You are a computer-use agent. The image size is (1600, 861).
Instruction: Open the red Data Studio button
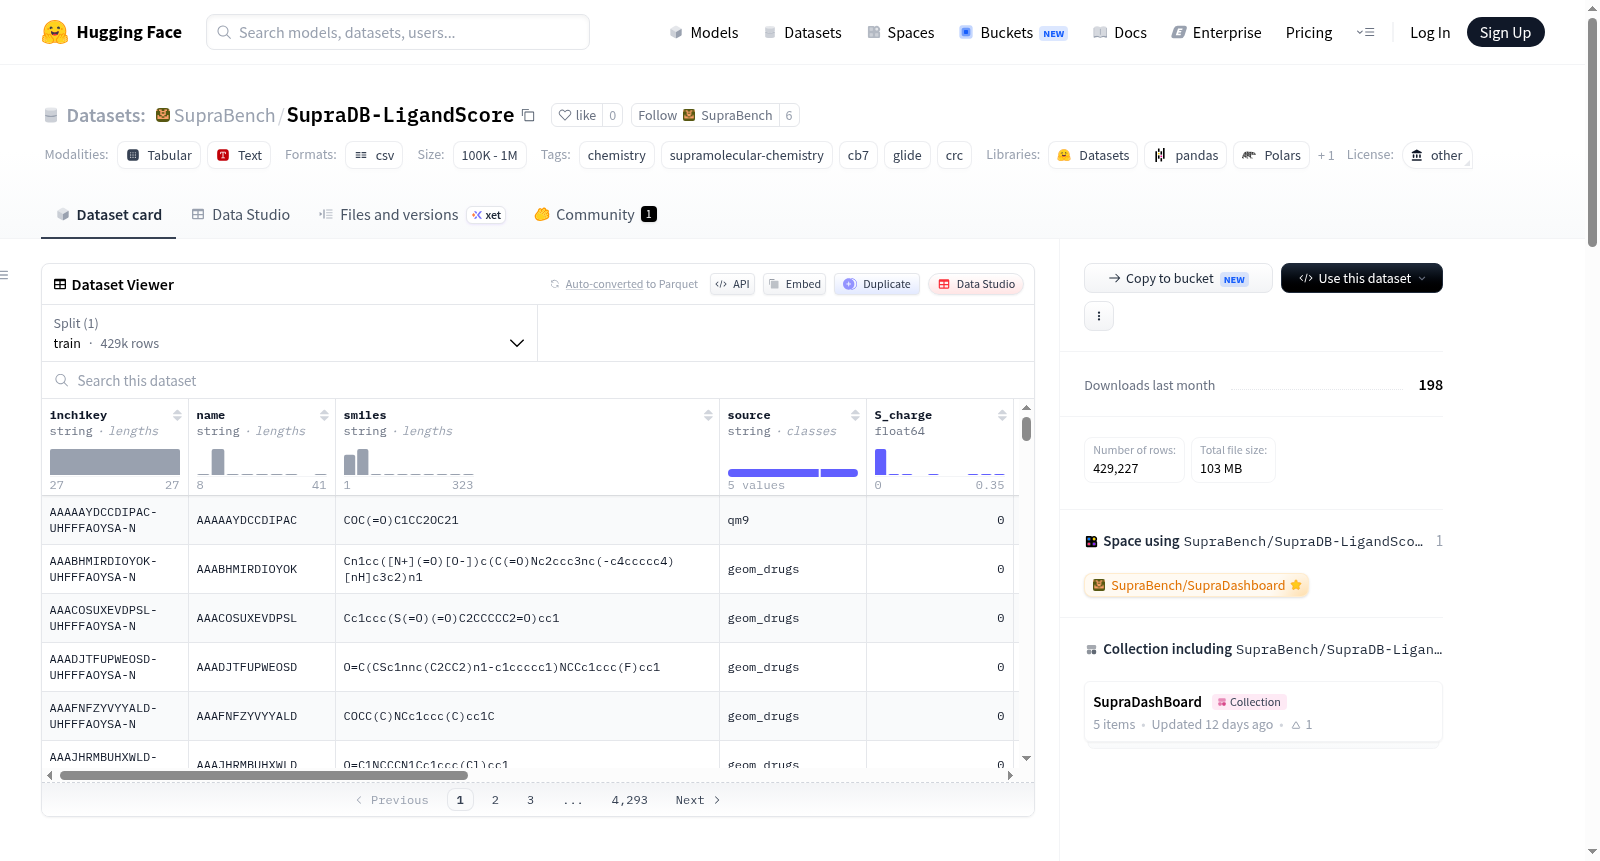[x=976, y=284]
